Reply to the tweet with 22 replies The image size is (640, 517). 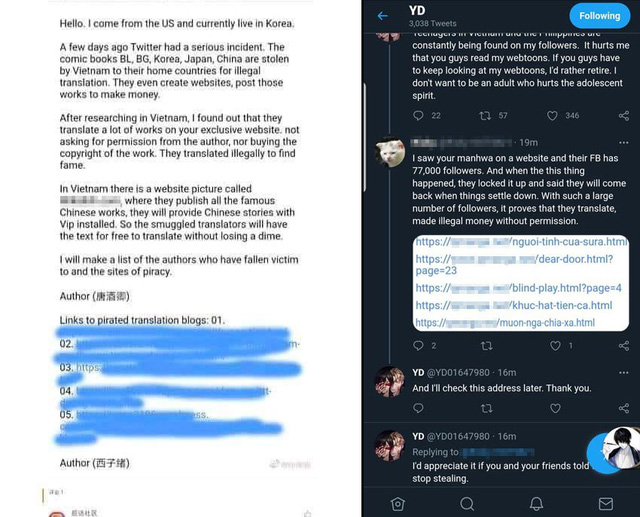[421, 116]
